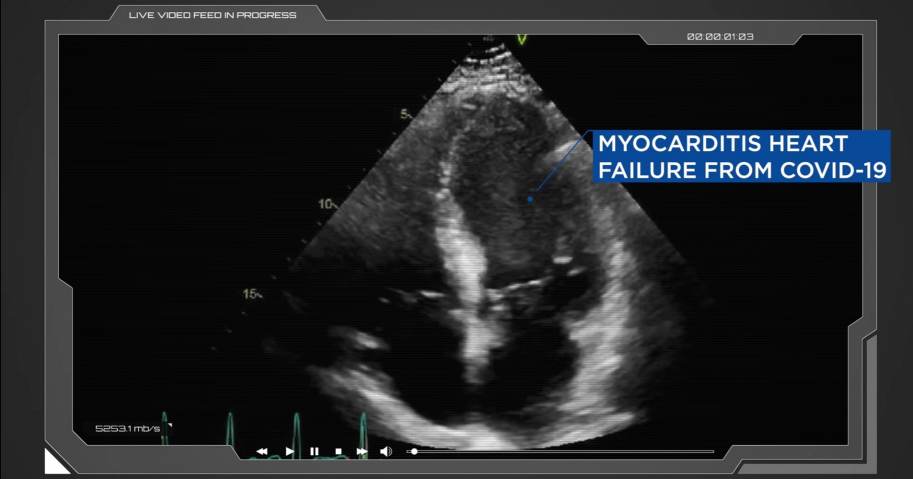This screenshot has width=913, height=479.
Task: Click the 00:00:01:03 timecode display
Action: pyautogui.click(x=720, y=37)
